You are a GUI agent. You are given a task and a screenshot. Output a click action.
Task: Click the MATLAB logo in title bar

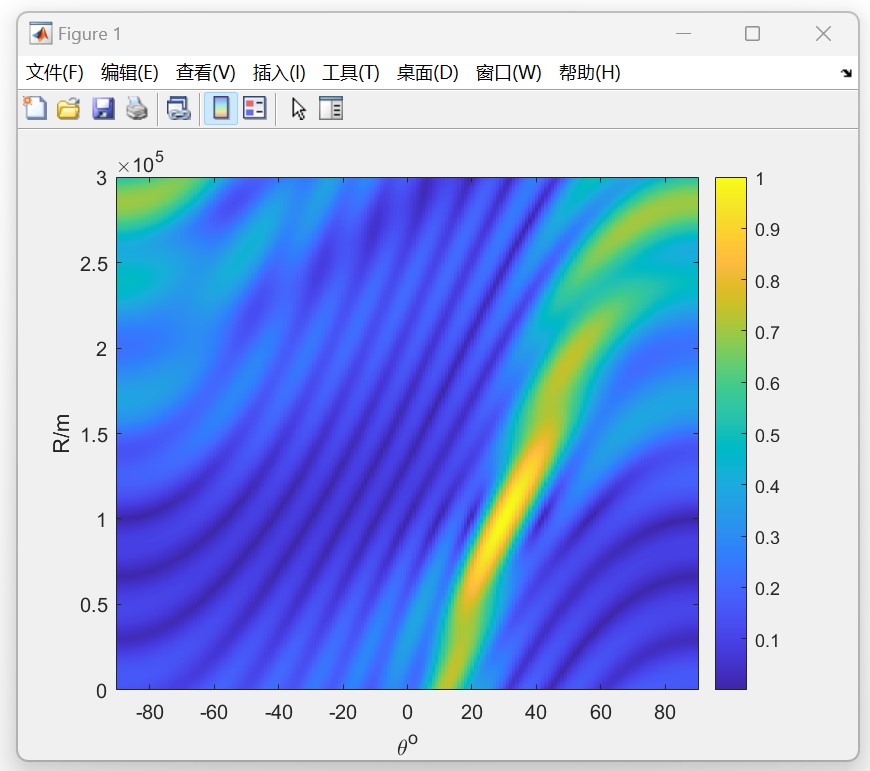[x=41, y=34]
